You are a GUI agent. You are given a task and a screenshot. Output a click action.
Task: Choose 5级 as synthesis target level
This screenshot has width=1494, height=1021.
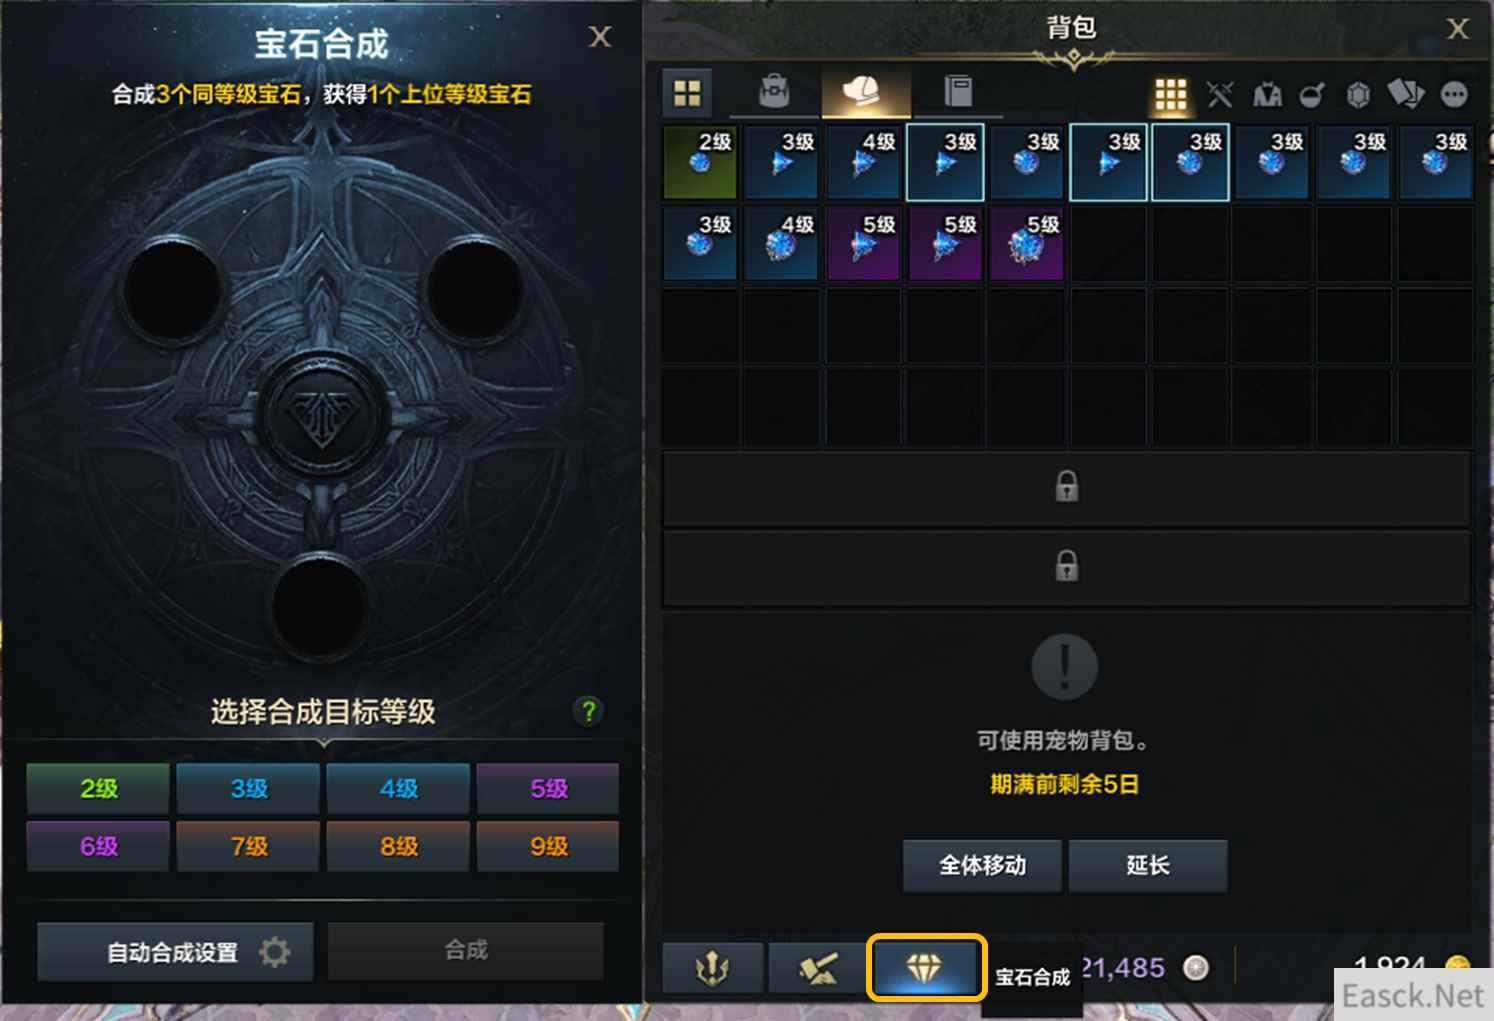tap(548, 789)
